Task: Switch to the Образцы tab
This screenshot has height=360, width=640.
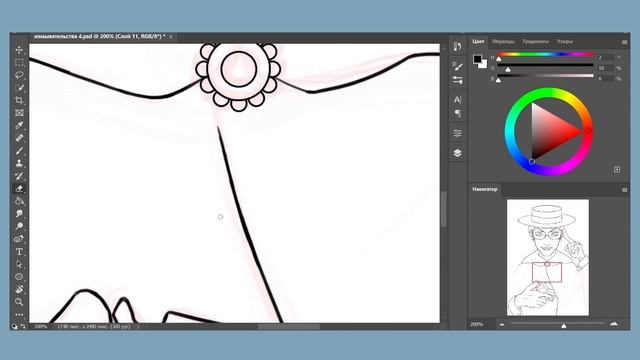Action: 503,42
